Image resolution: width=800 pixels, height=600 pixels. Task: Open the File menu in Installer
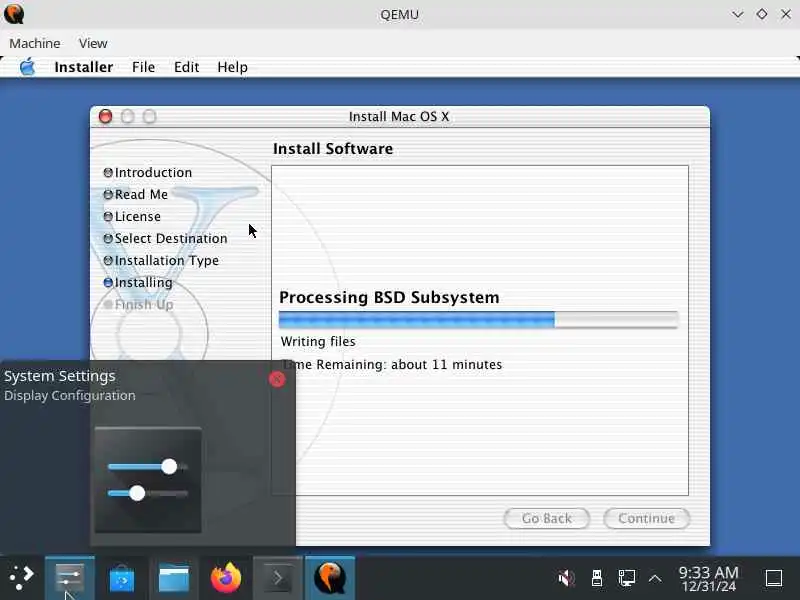tap(143, 67)
